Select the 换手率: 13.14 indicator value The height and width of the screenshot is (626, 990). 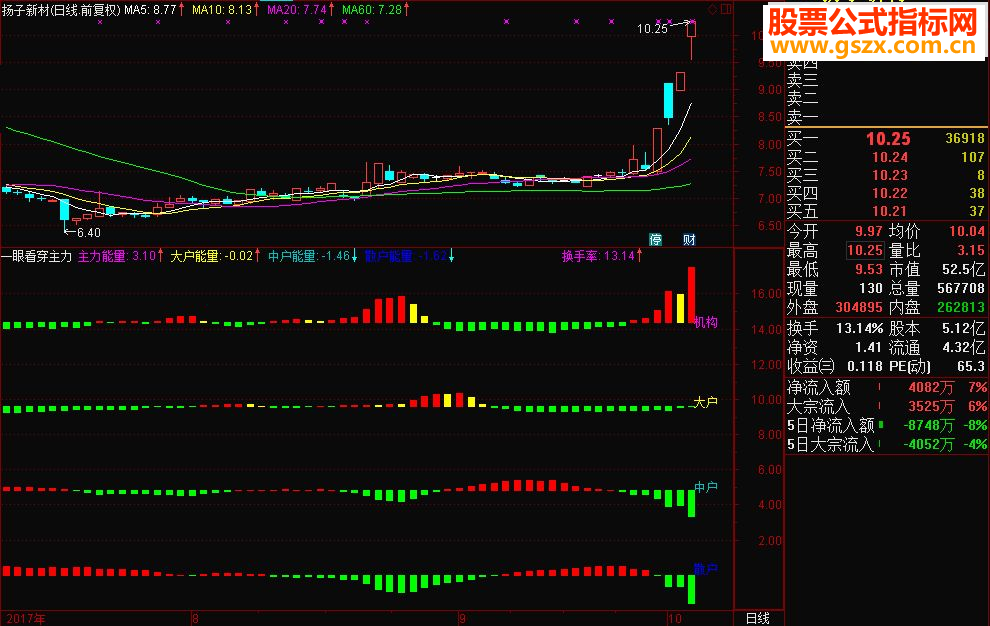point(602,256)
